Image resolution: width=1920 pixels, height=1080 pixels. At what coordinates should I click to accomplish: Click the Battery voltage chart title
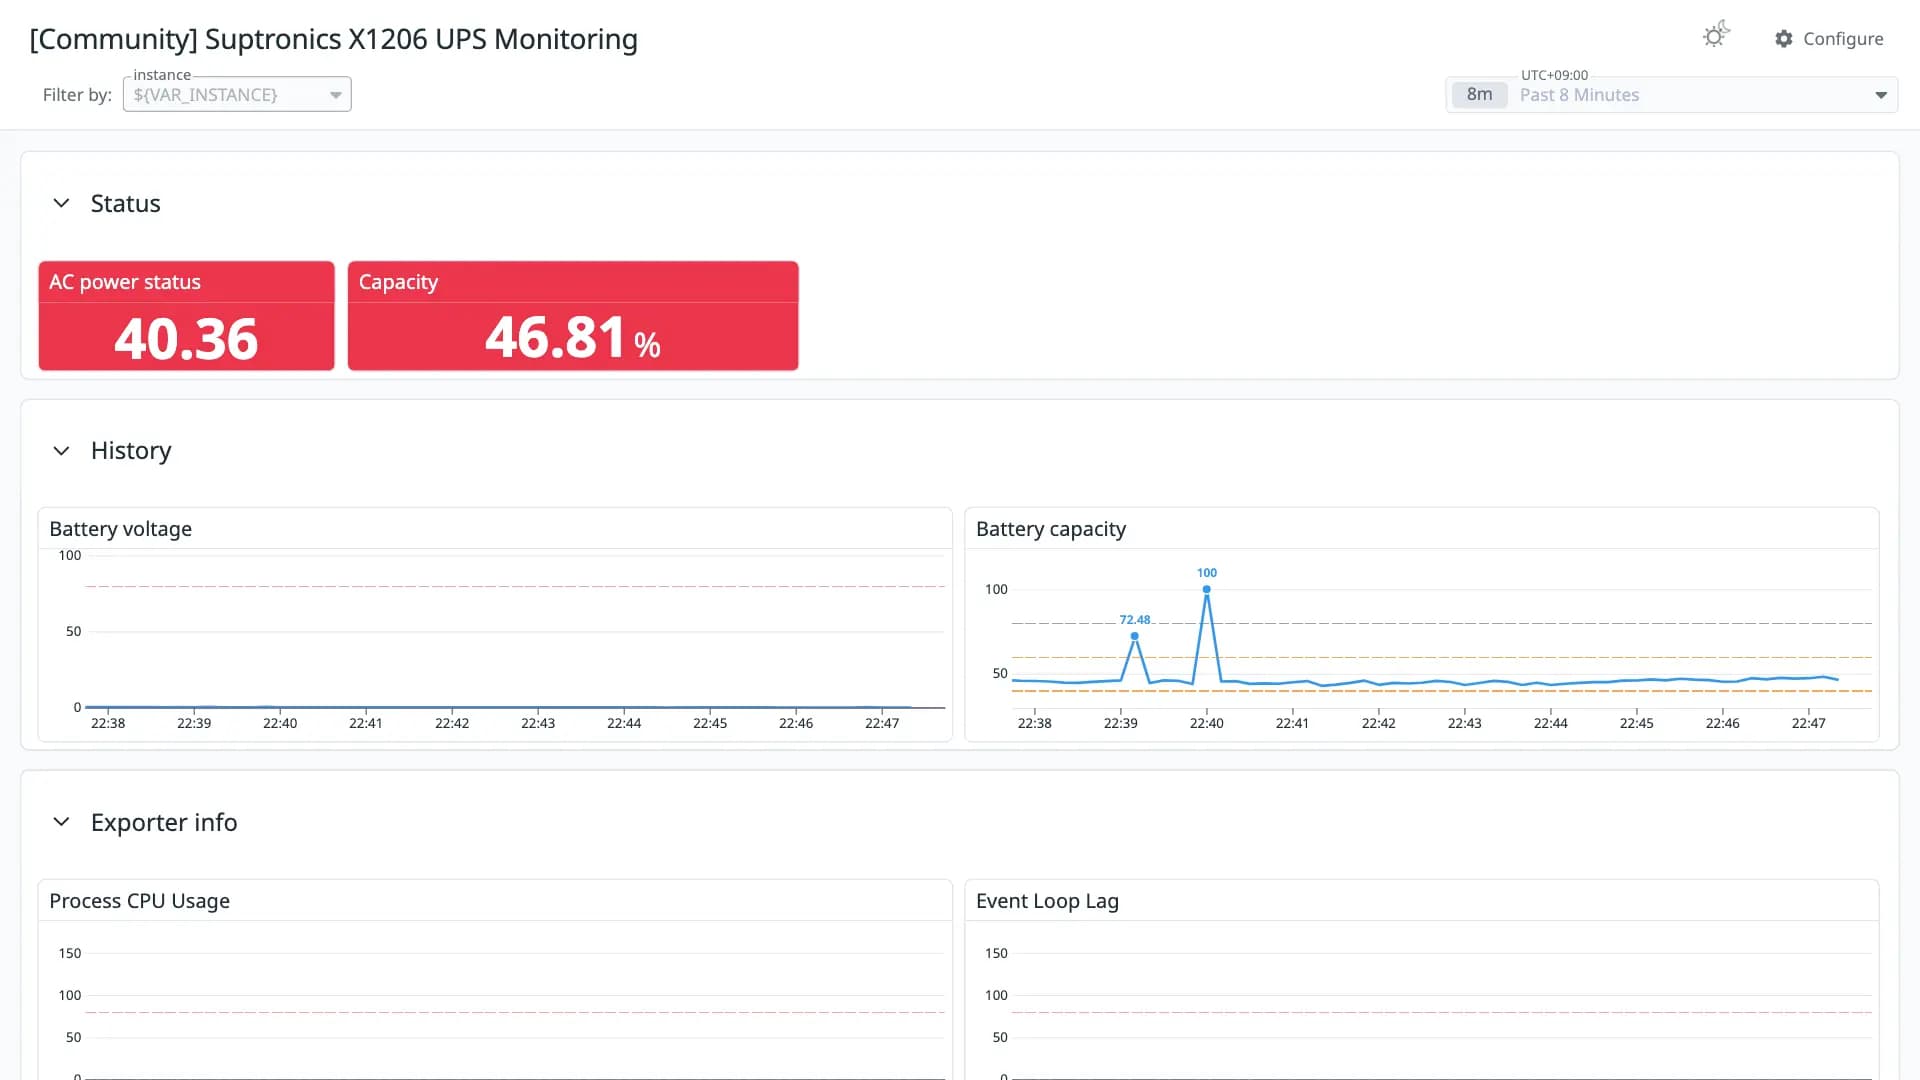(x=120, y=529)
